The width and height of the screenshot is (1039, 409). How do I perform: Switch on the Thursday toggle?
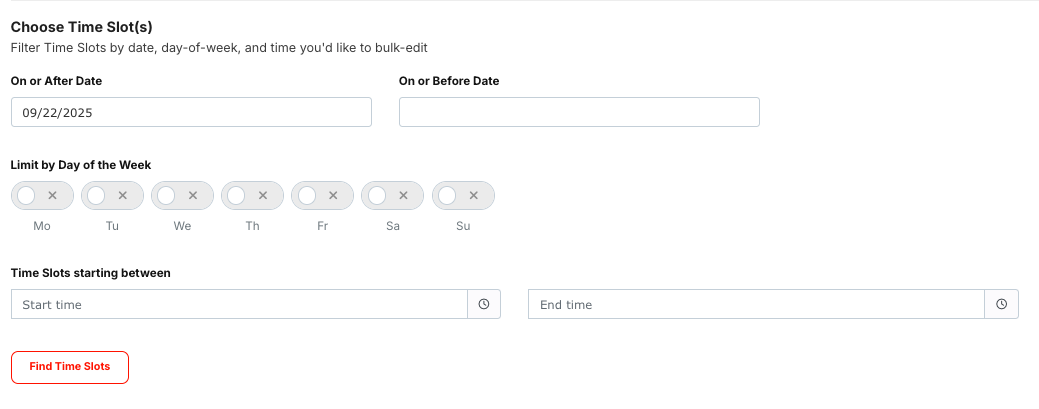coord(252,196)
